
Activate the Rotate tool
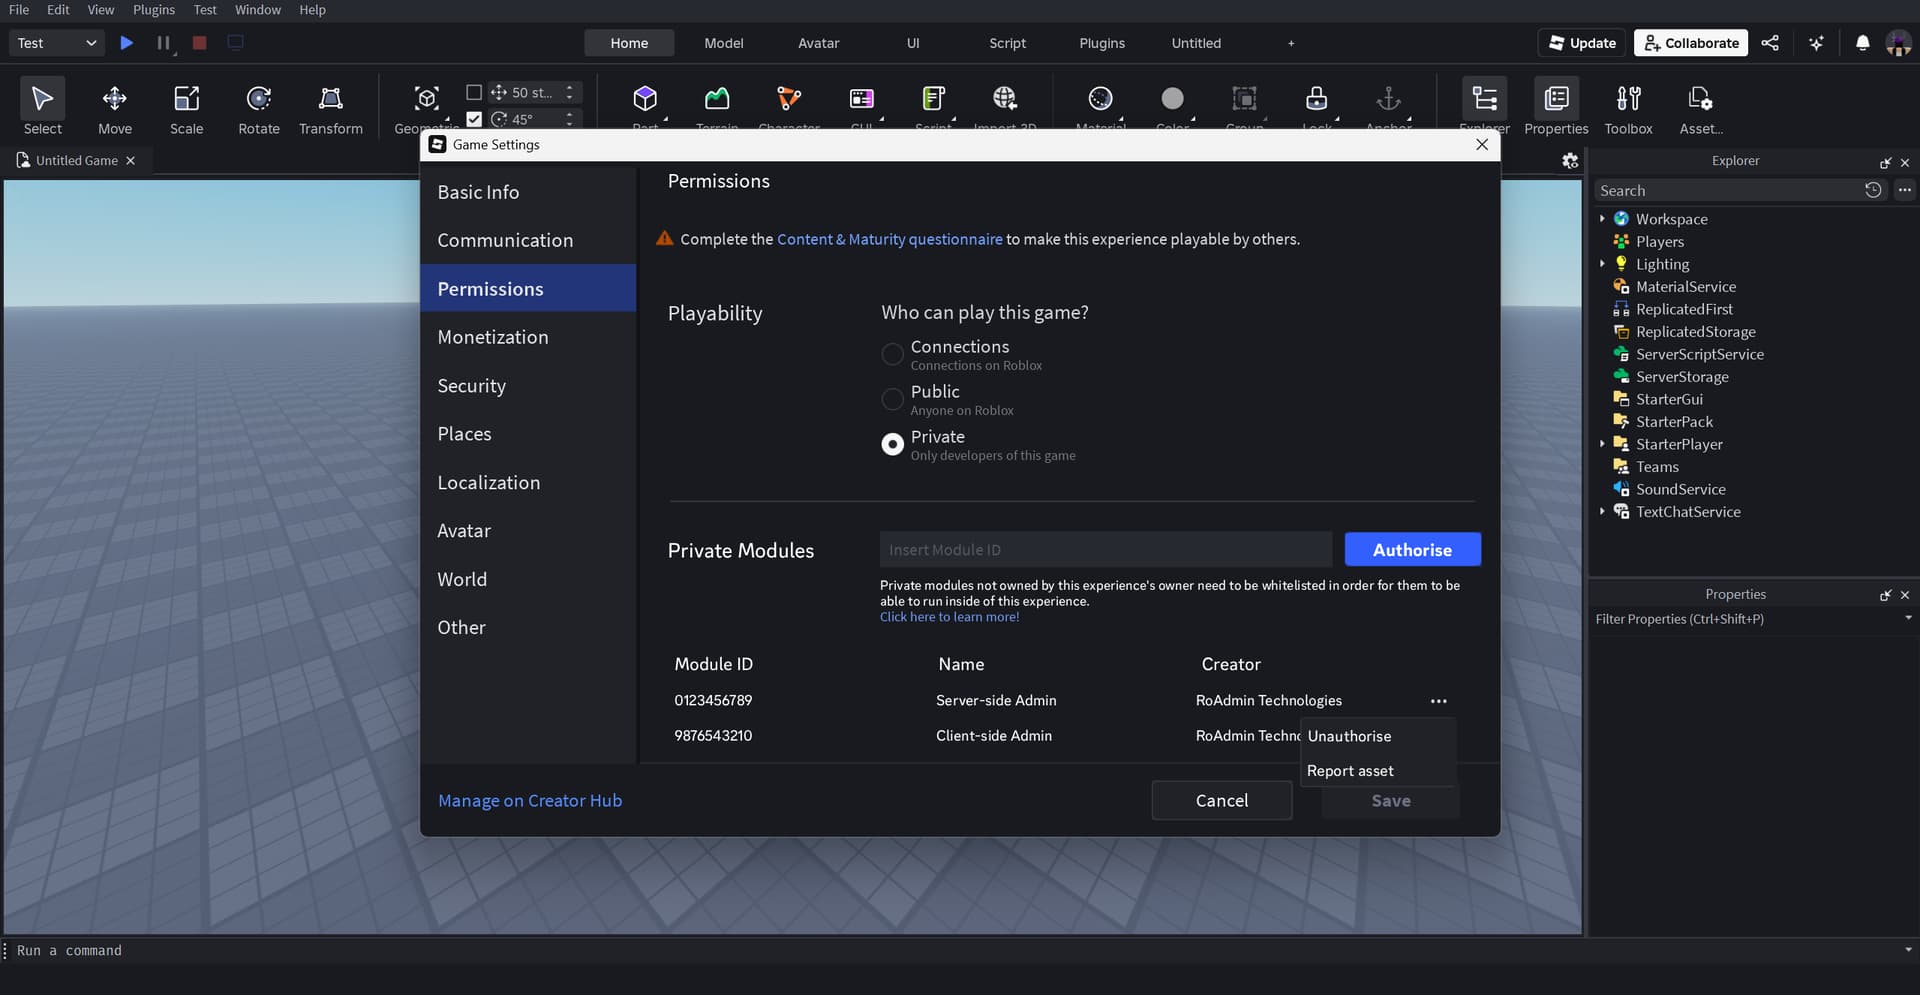[x=258, y=107]
